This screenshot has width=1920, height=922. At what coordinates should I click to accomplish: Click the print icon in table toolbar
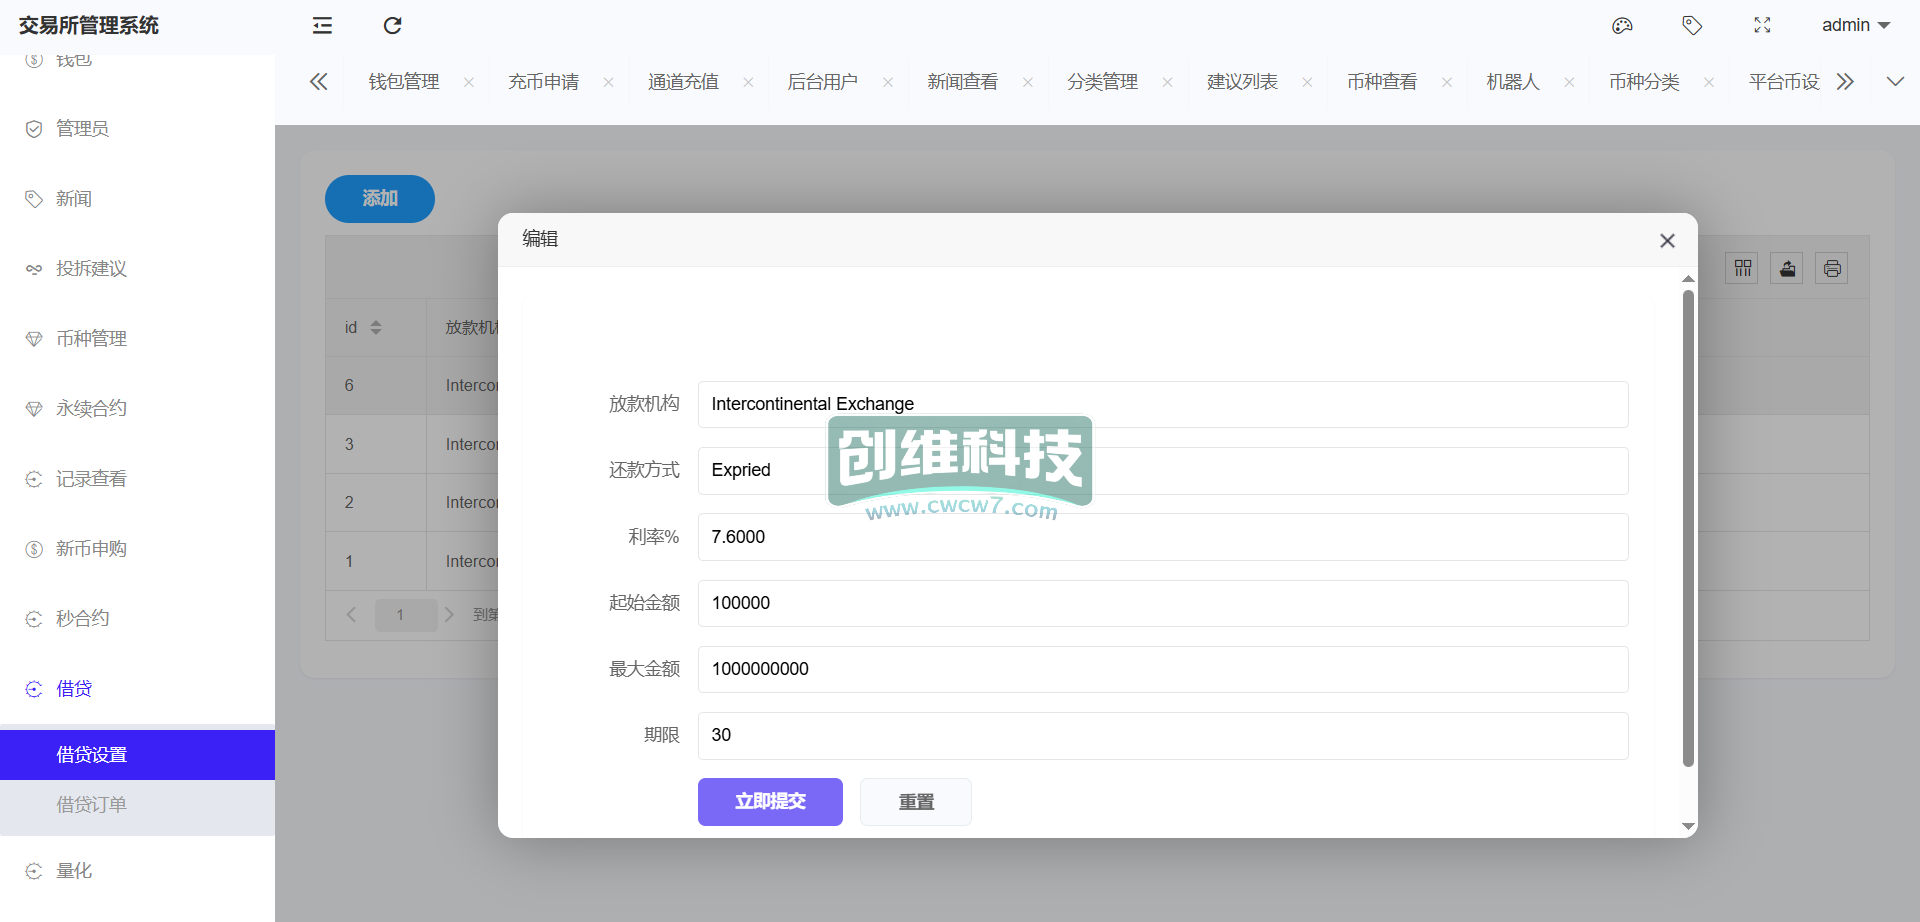coord(1832,268)
